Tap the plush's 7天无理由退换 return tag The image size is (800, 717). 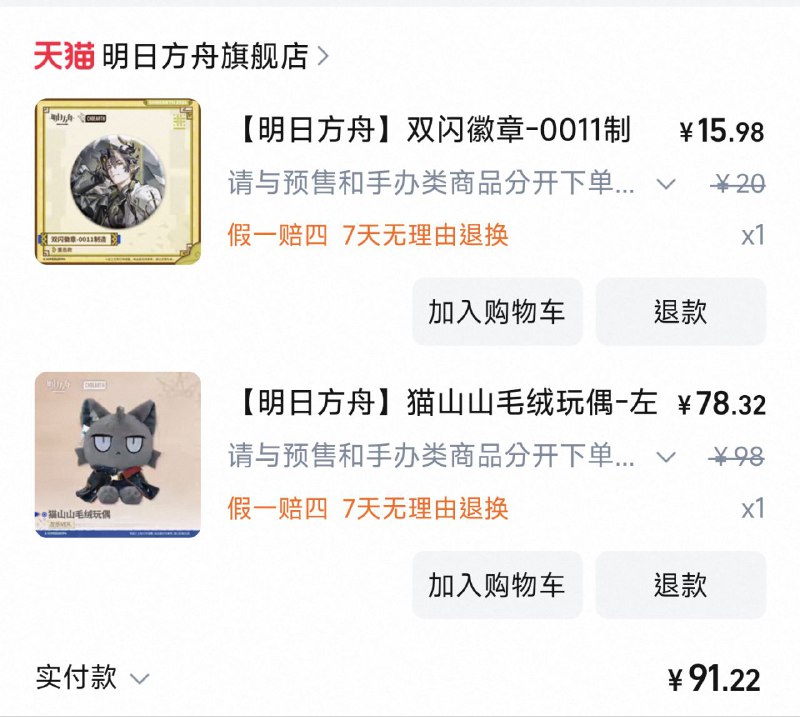426,508
